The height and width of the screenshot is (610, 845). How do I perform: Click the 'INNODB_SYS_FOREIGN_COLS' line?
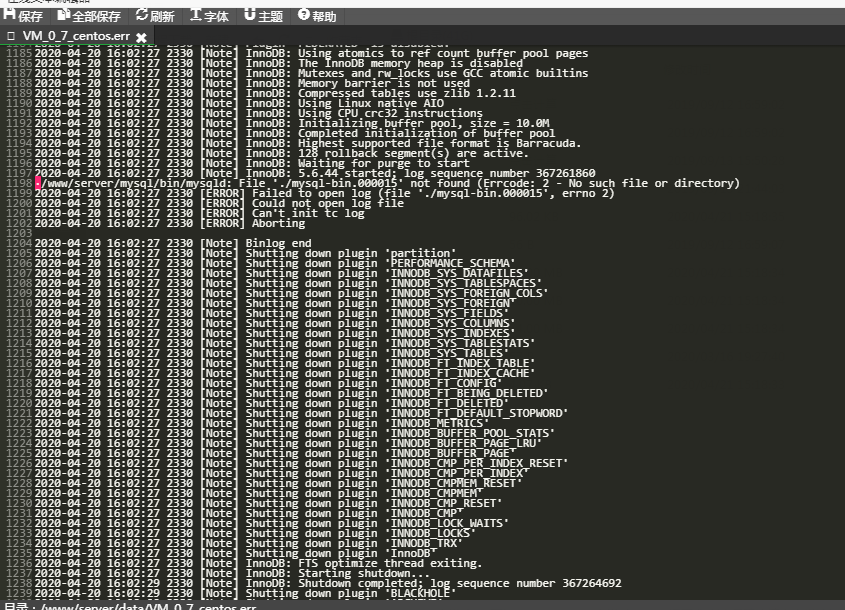(x=291, y=293)
